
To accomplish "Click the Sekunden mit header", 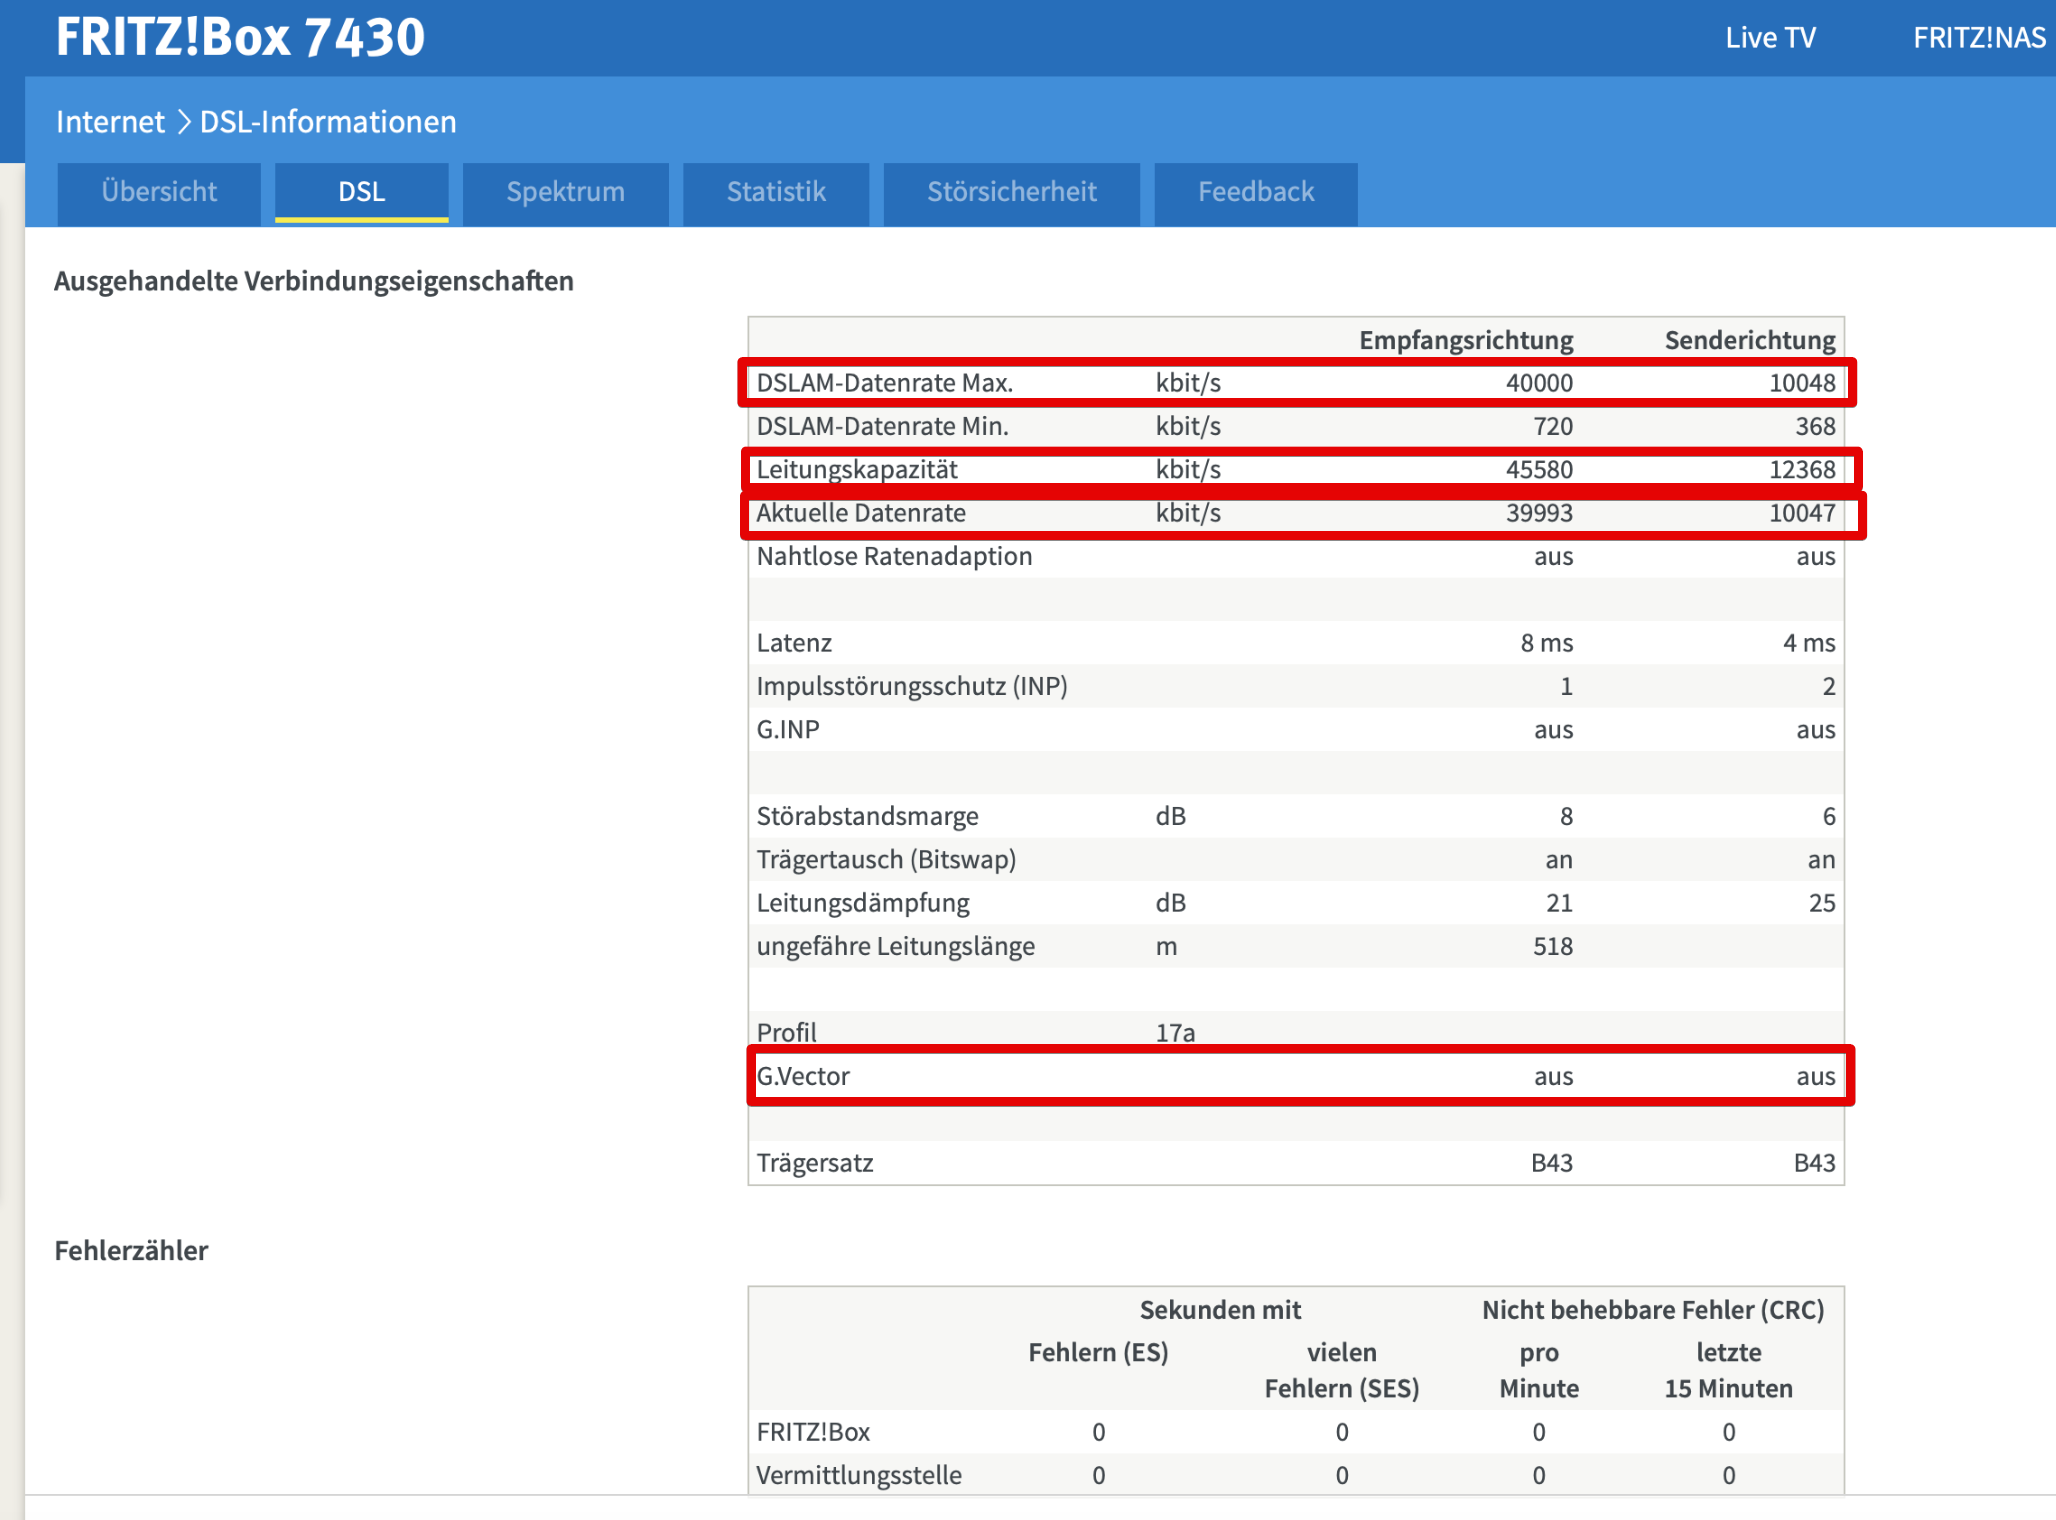I will 1220,1310.
